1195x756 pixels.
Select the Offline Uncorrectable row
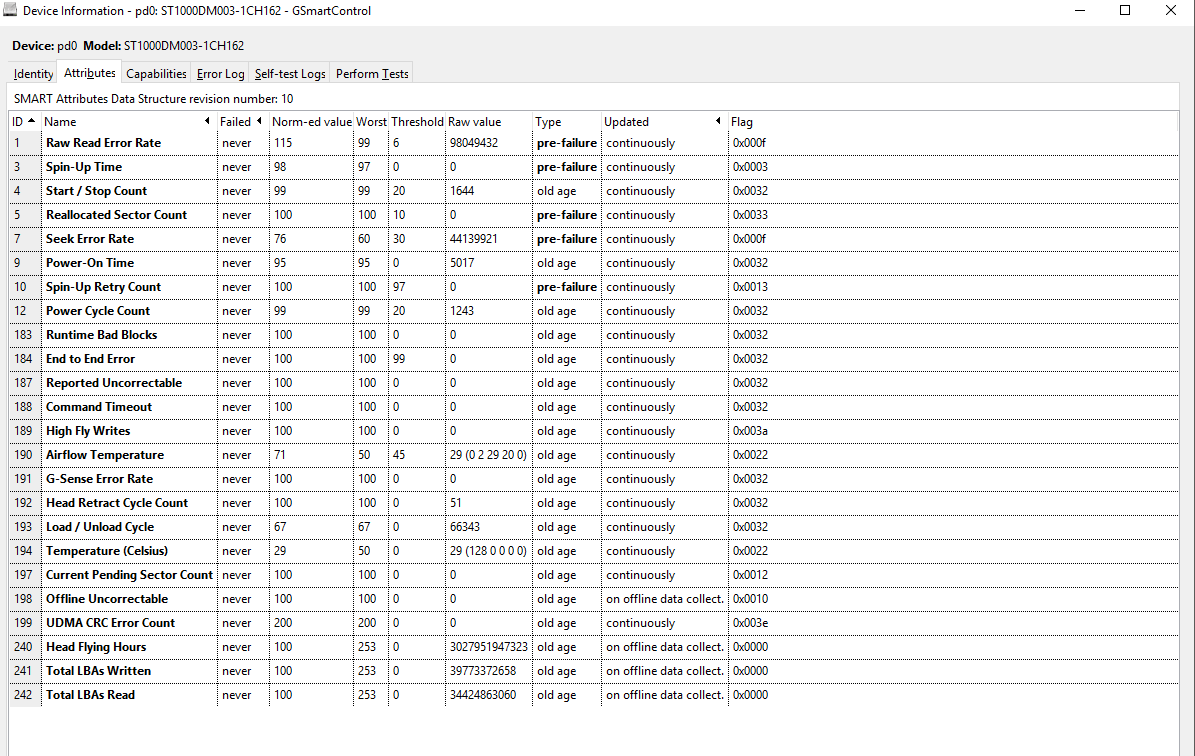tap(594, 599)
